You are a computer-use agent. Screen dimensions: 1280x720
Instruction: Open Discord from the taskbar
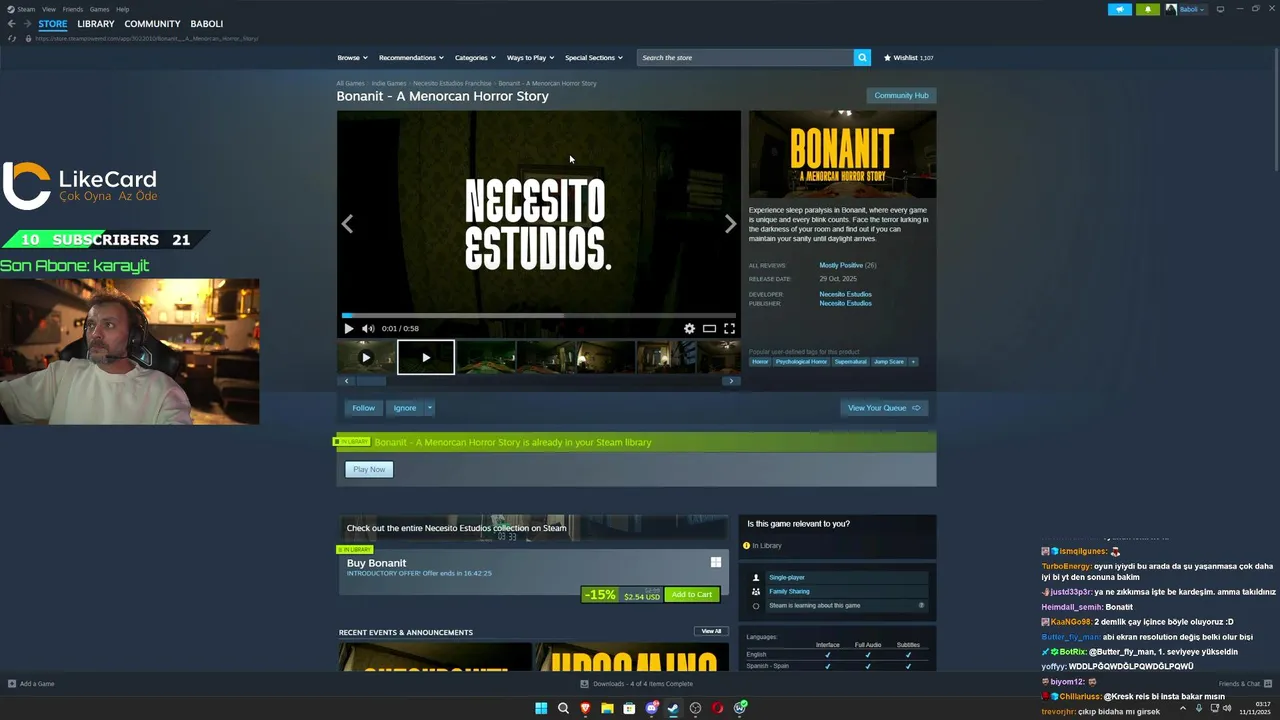pyautogui.click(x=651, y=708)
